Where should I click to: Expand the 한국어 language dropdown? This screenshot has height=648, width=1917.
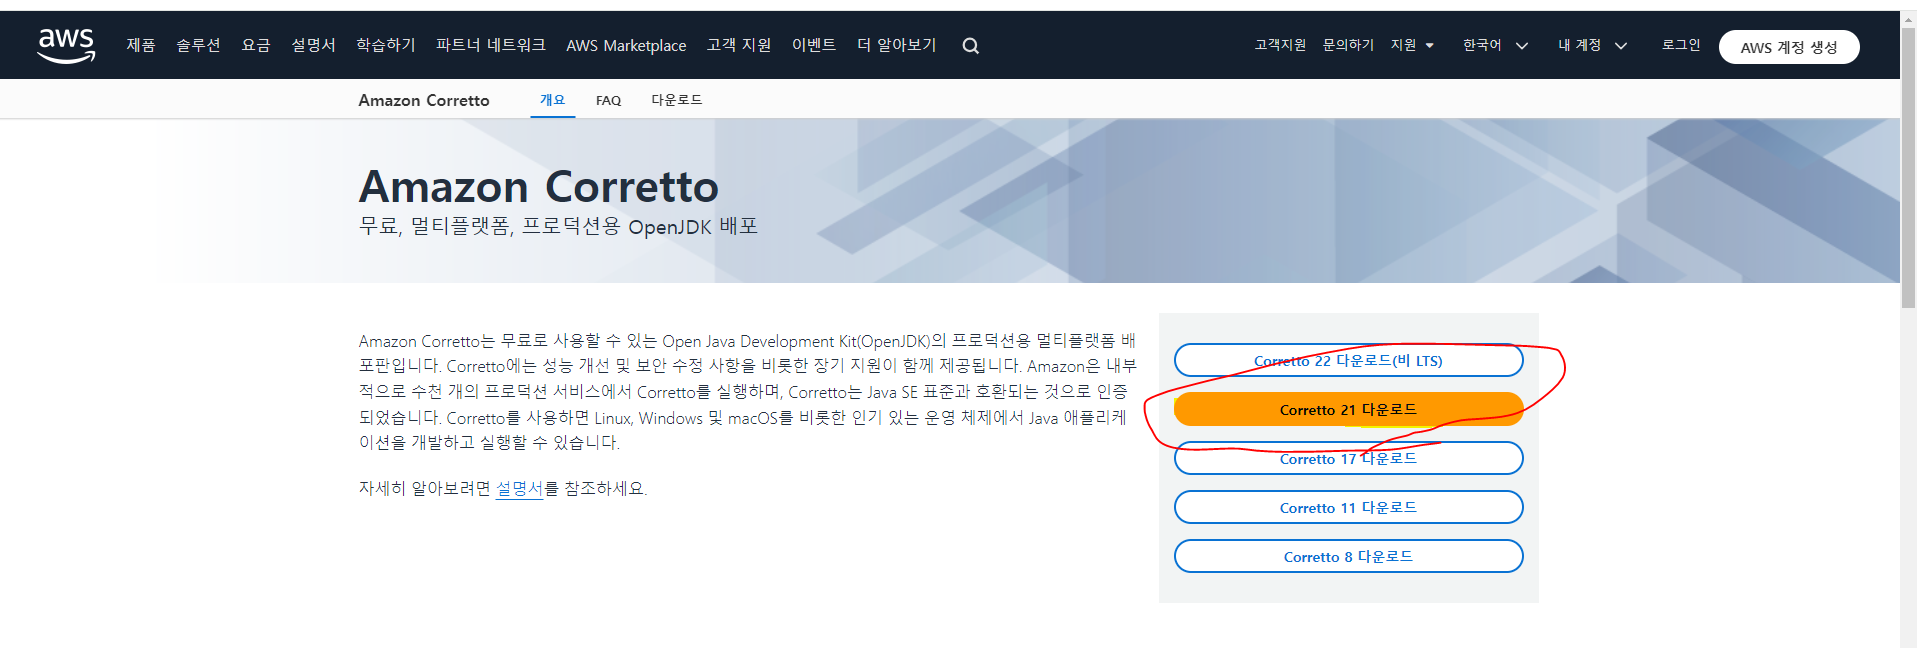1495,45
